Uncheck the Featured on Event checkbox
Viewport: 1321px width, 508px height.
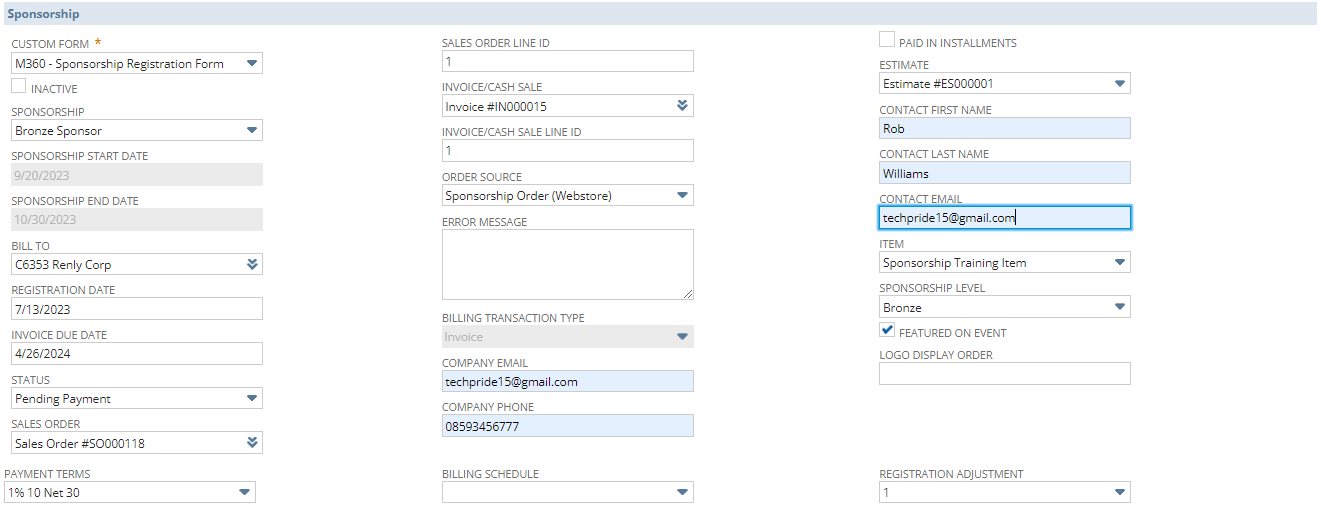pos(886,330)
